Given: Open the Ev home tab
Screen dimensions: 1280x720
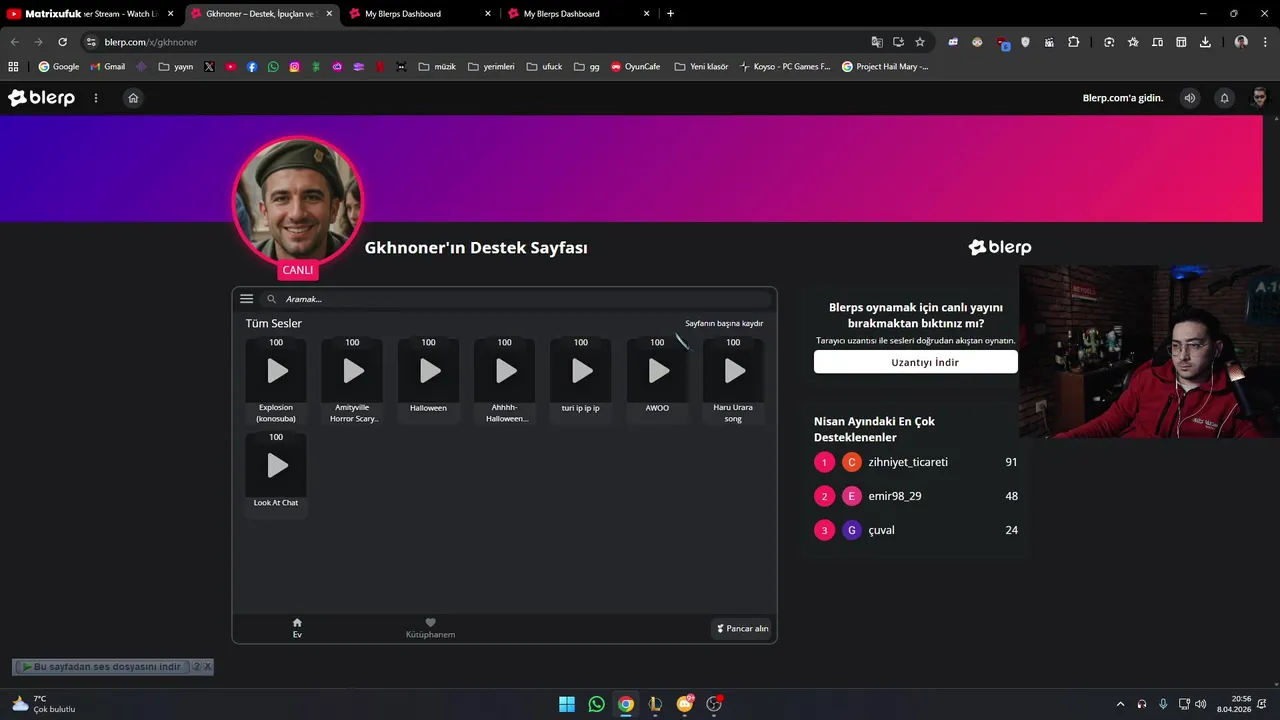Looking at the screenshot, I should click(x=297, y=628).
